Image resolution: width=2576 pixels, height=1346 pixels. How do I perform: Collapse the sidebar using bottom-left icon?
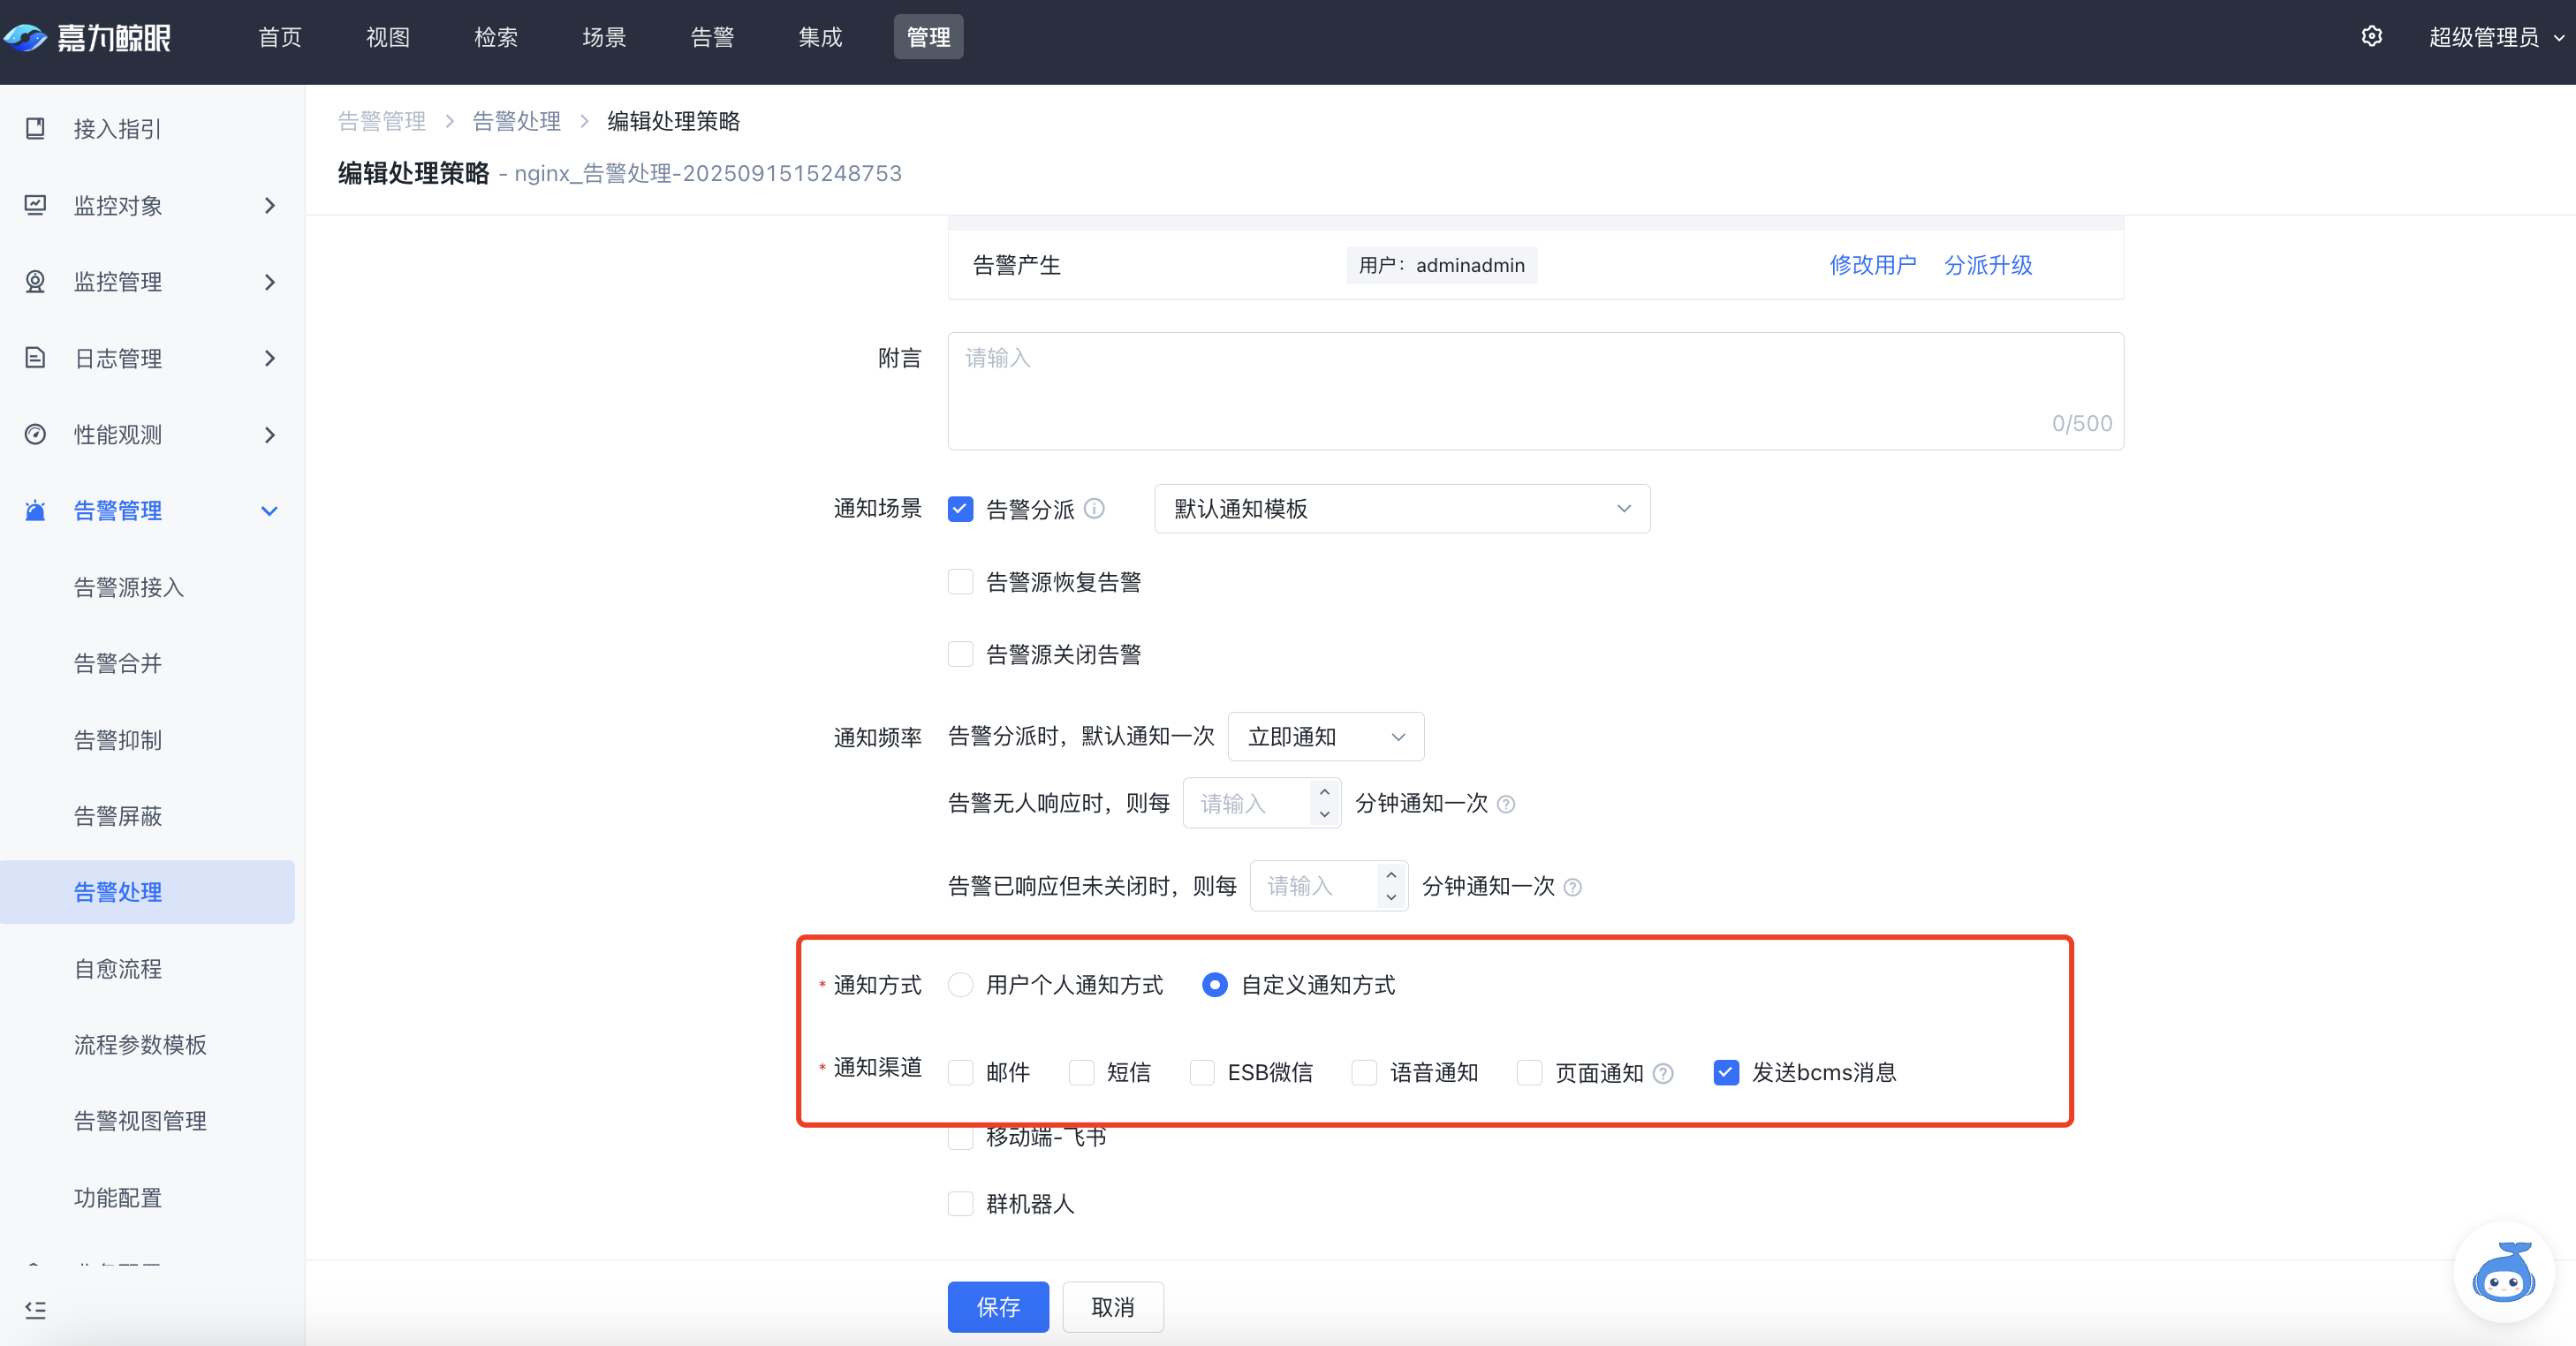(x=36, y=1309)
